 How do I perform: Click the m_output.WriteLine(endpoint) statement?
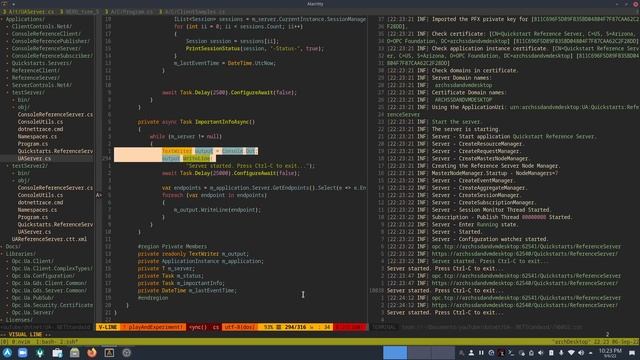(x=217, y=210)
